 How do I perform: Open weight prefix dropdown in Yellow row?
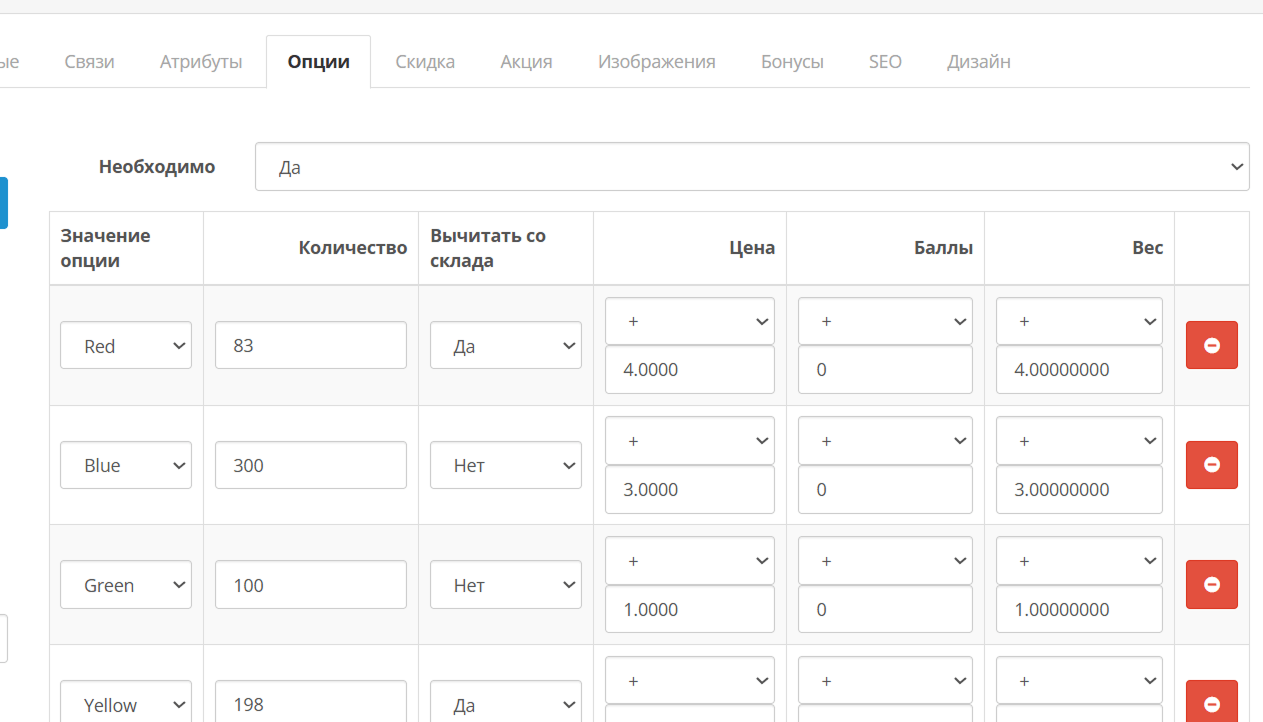(1079, 680)
